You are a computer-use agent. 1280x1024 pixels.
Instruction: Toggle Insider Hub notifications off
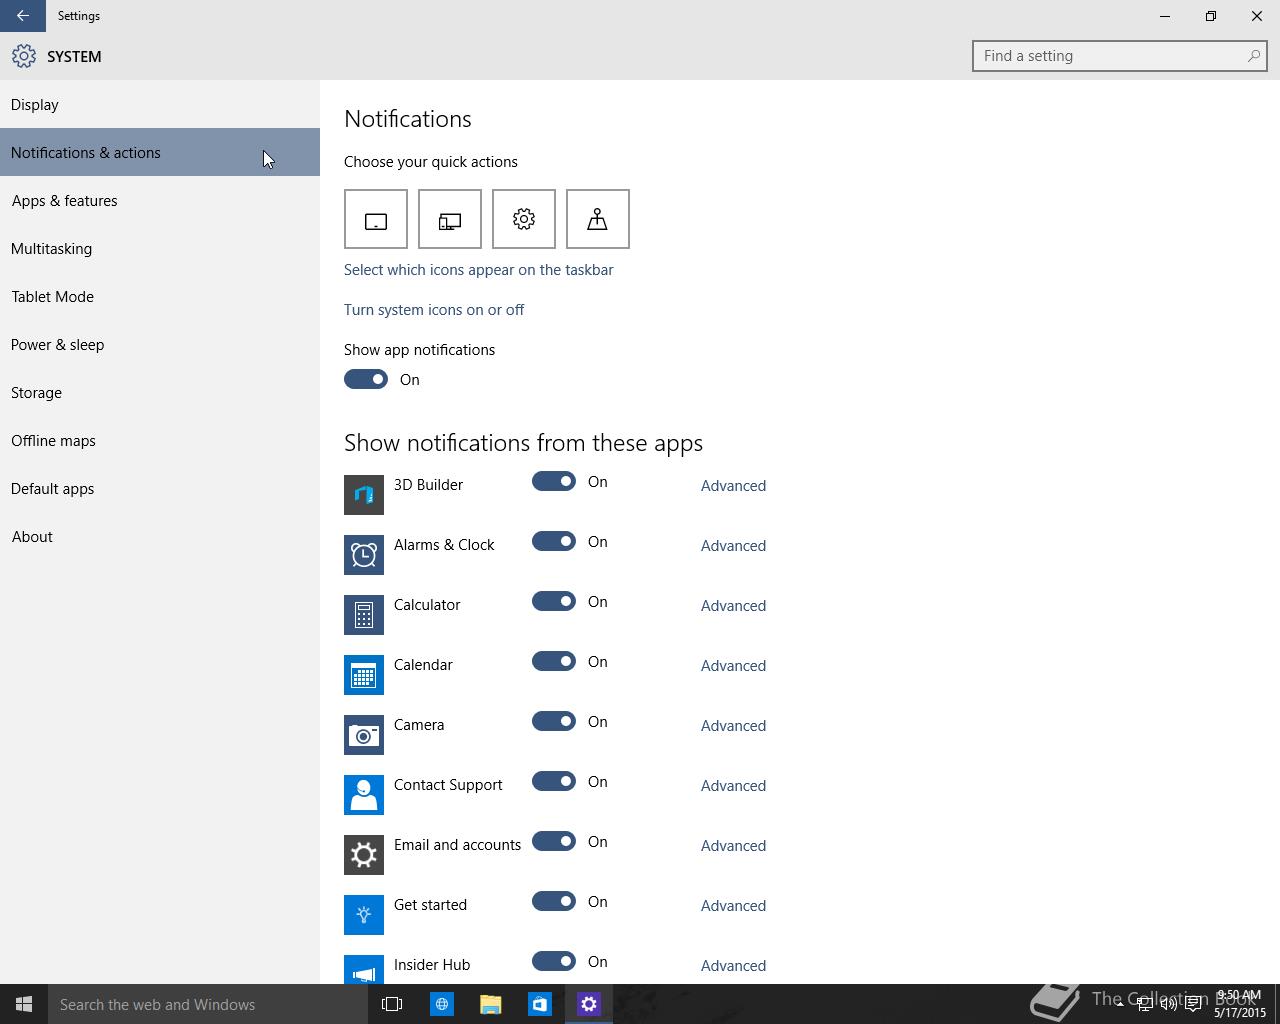554,961
